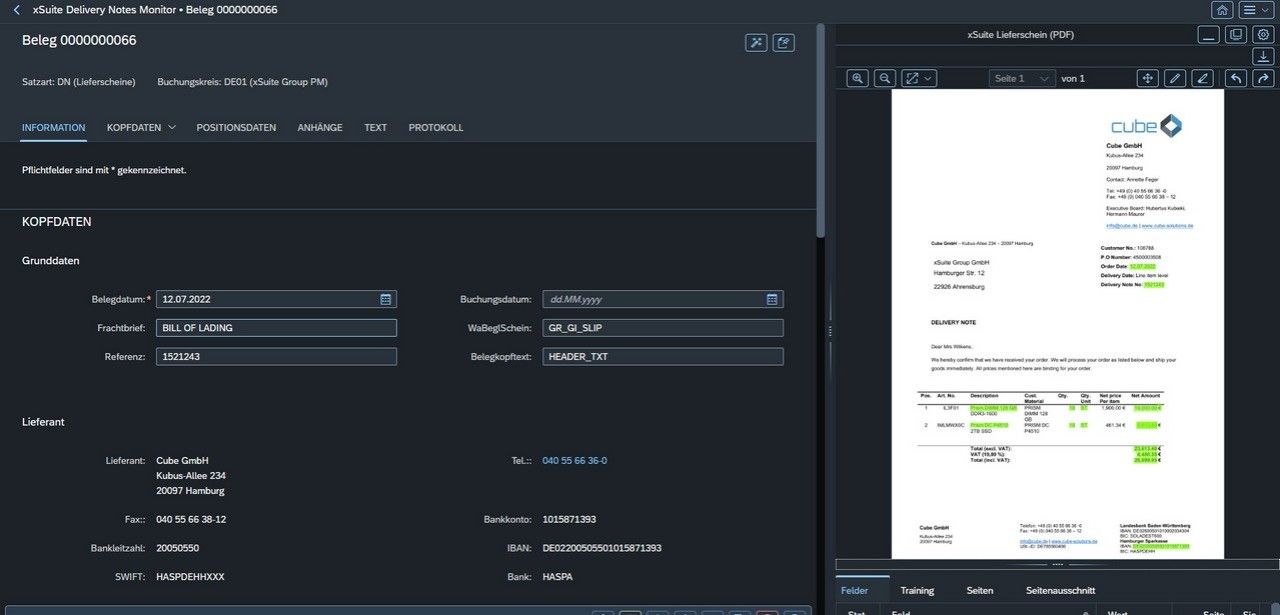
Task: Click the Frachtbrief field BILL OF LADING
Action: (276, 328)
